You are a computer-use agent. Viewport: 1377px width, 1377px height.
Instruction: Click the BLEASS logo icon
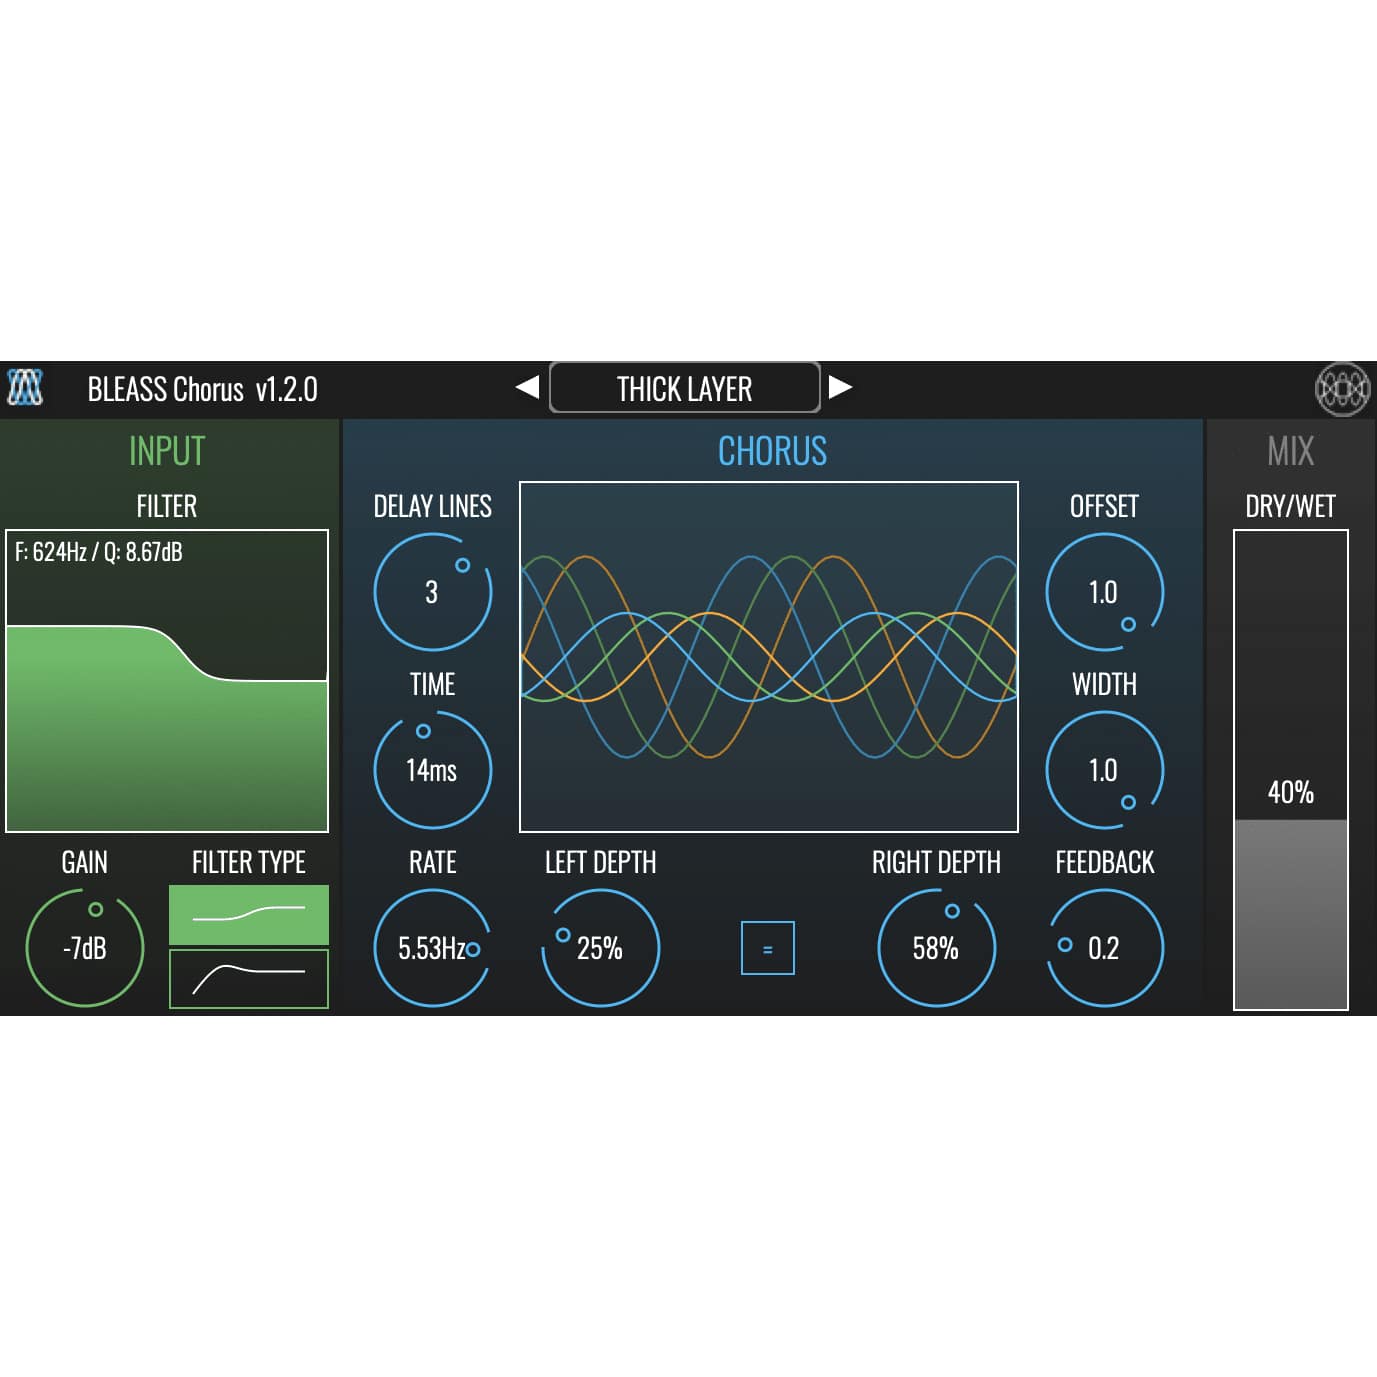(x=25, y=388)
